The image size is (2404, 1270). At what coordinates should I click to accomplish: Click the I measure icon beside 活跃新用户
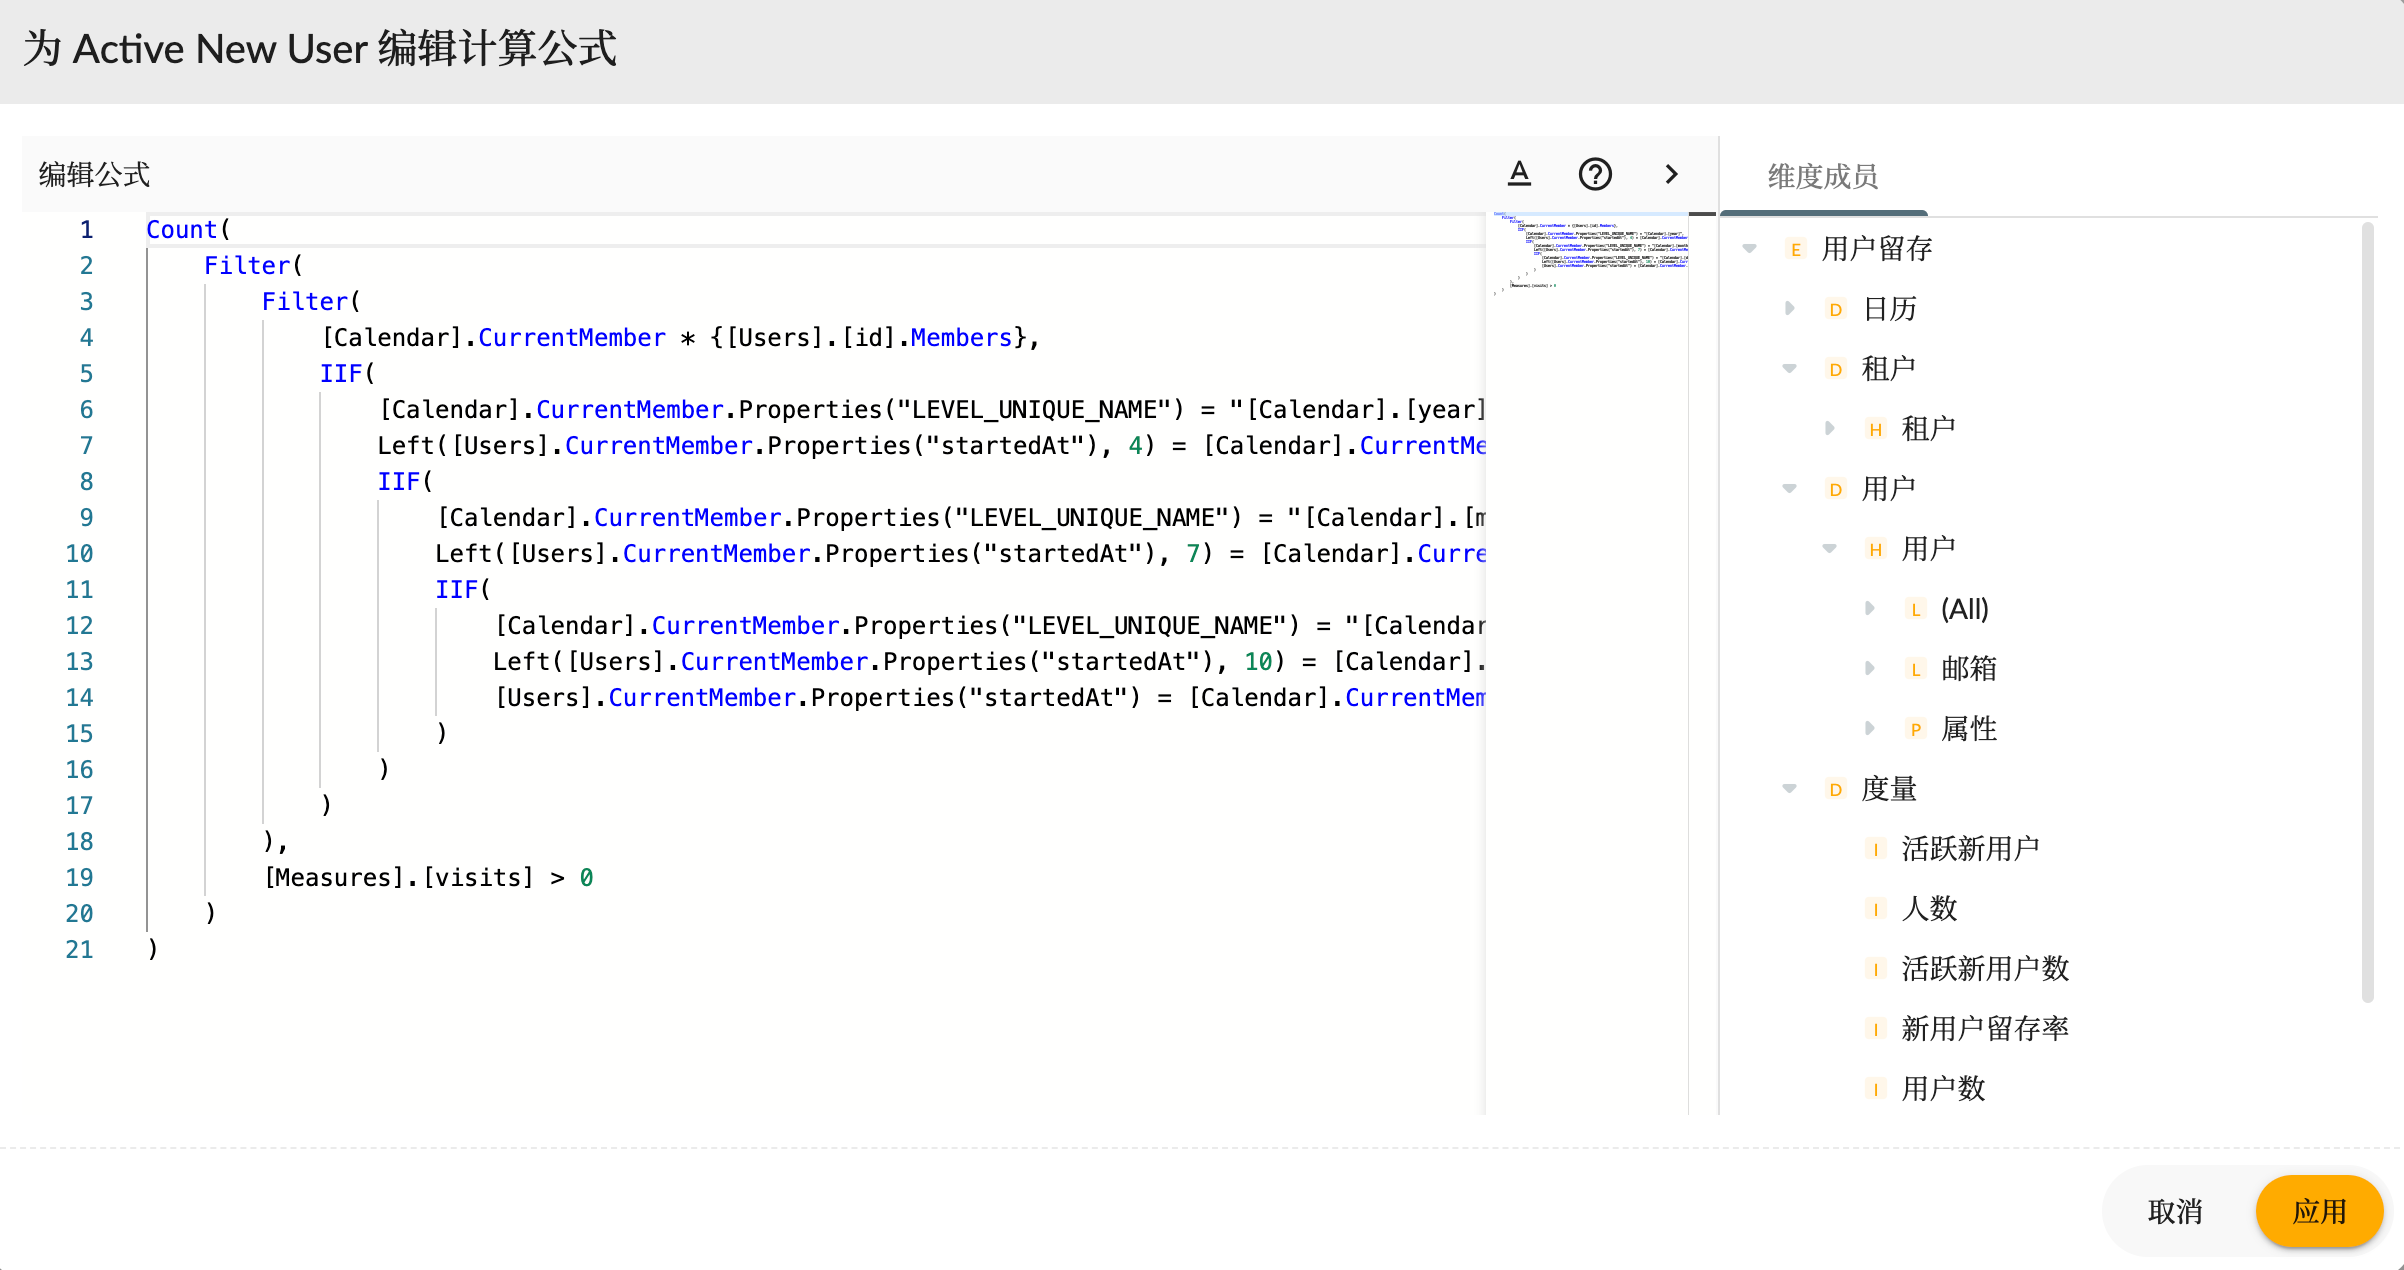click(x=1874, y=848)
